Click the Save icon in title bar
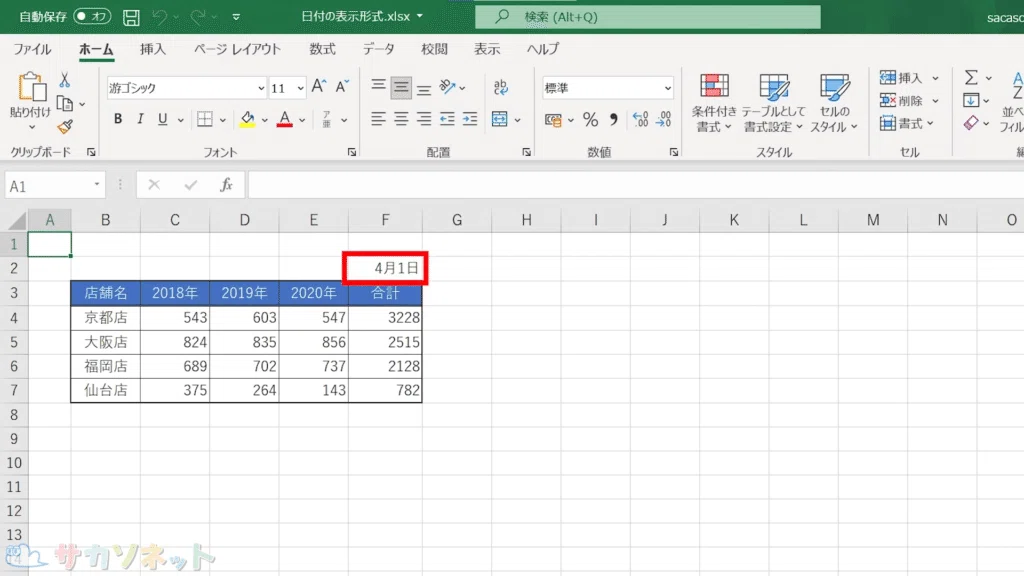 (x=131, y=17)
